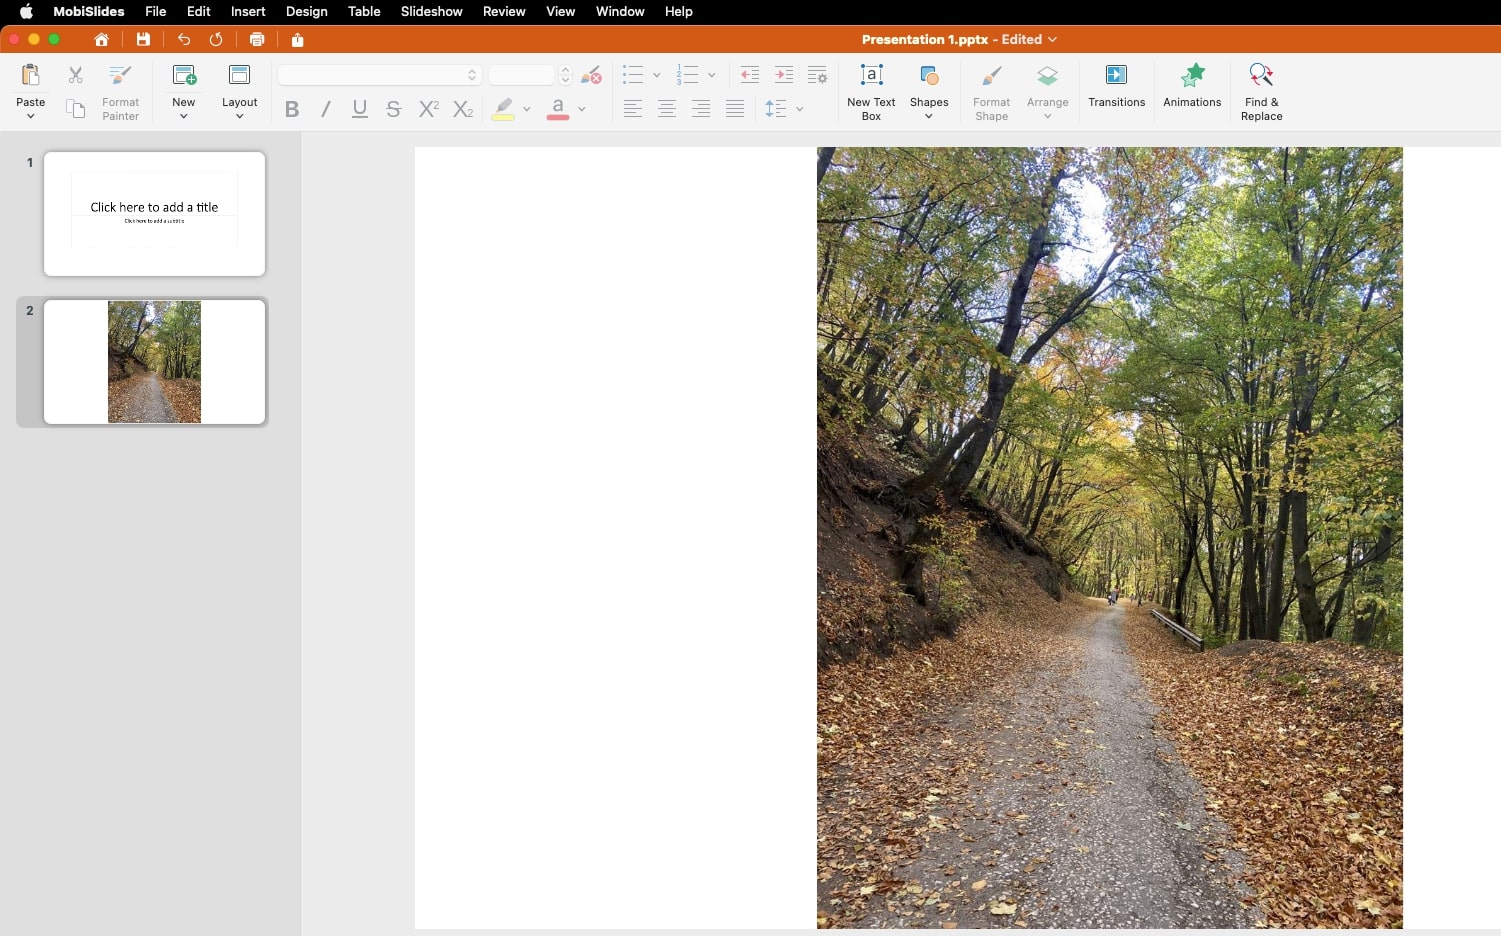The height and width of the screenshot is (936, 1501).
Task: Click the Paste button
Action: (30, 90)
